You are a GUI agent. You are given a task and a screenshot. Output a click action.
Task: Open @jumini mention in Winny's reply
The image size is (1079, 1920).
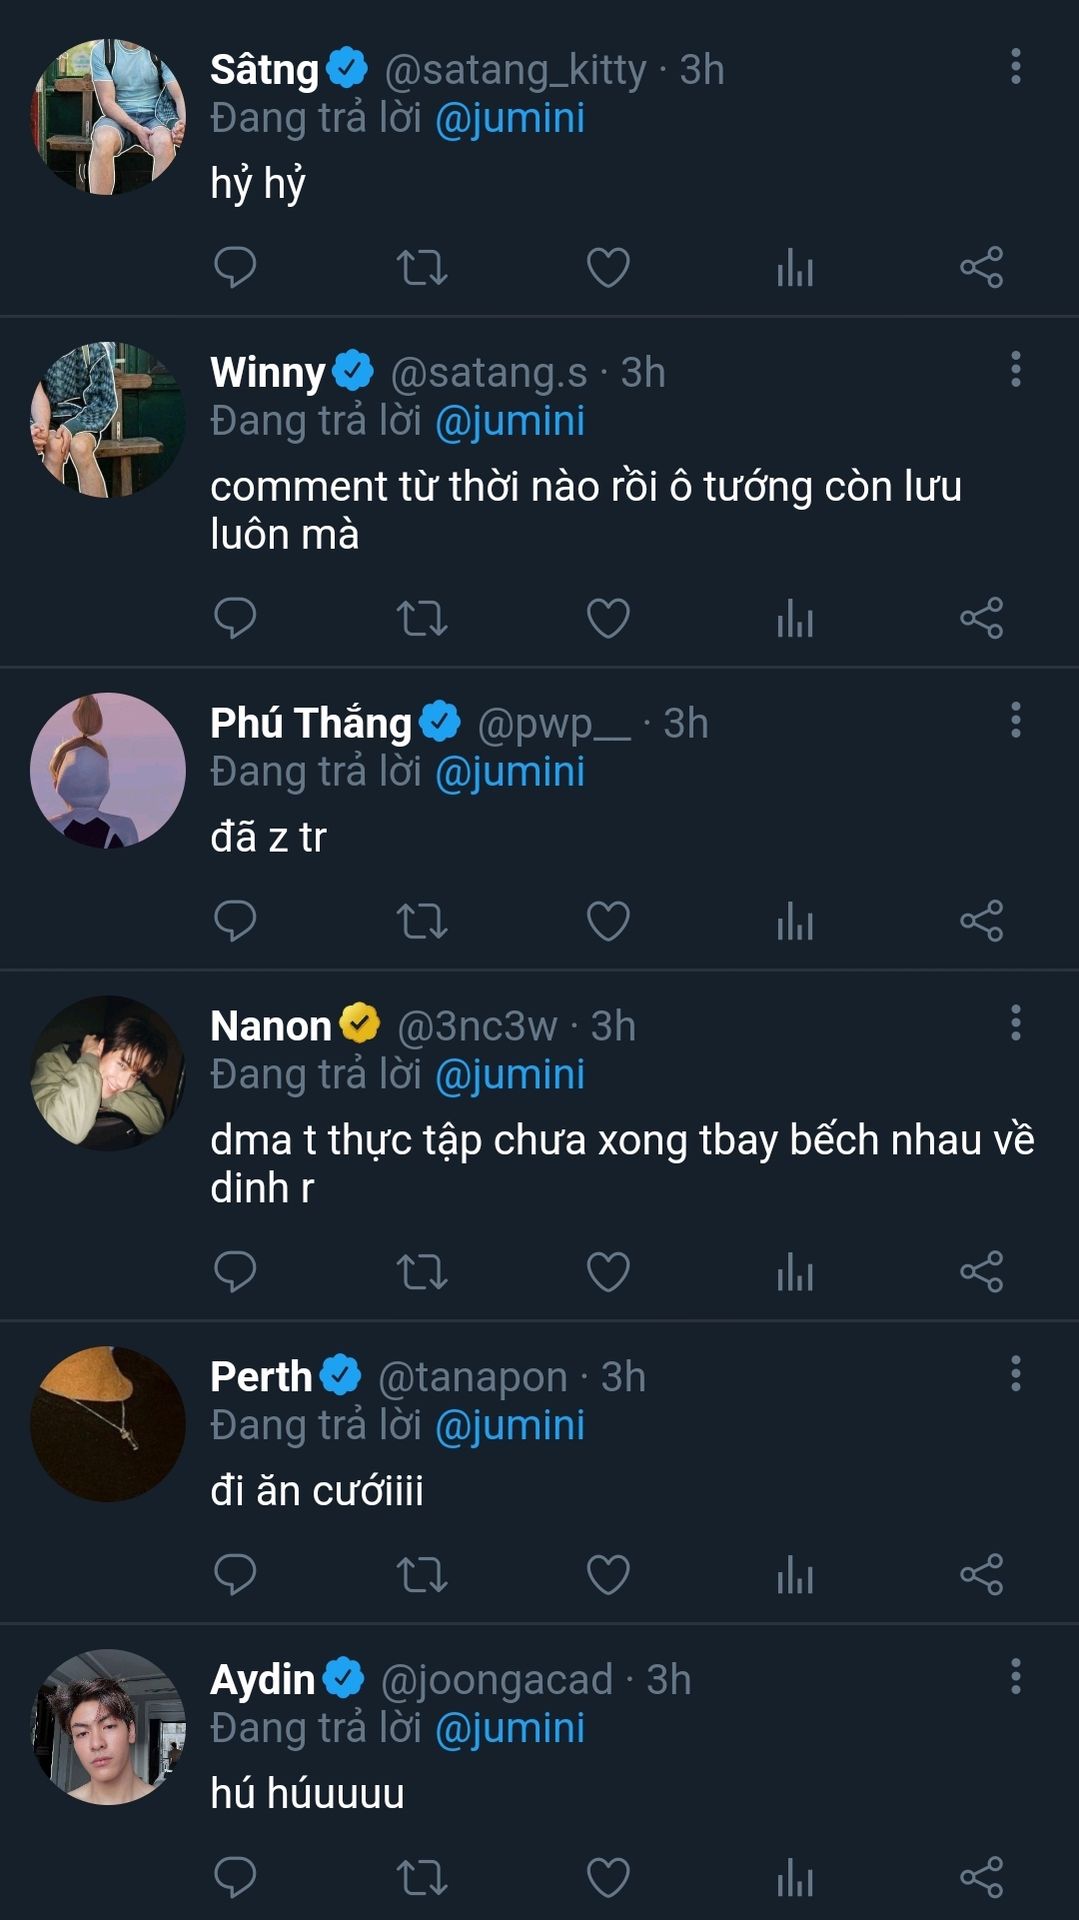(510, 421)
